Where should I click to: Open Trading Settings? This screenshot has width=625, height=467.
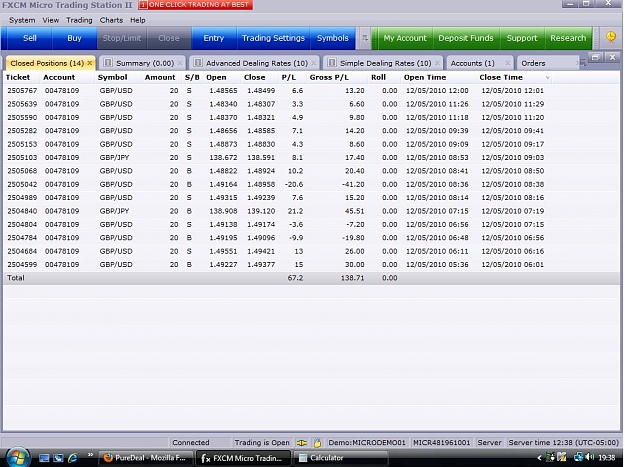[273, 38]
